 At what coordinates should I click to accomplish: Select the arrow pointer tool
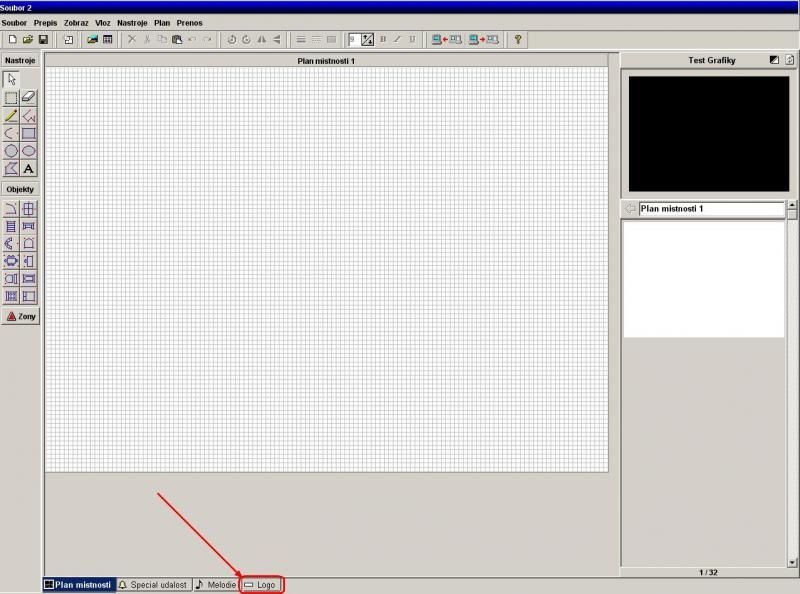tap(11, 79)
